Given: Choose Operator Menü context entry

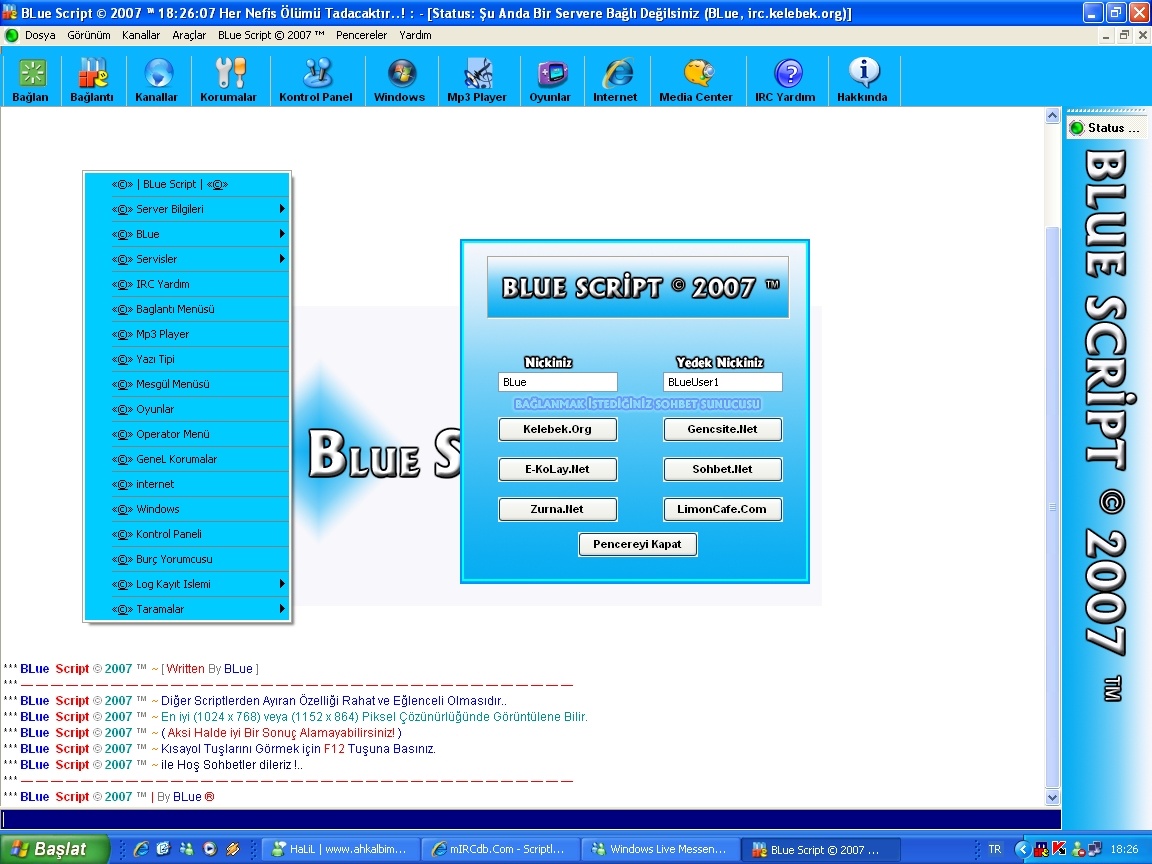Looking at the screenshot, I should point(187,434).
